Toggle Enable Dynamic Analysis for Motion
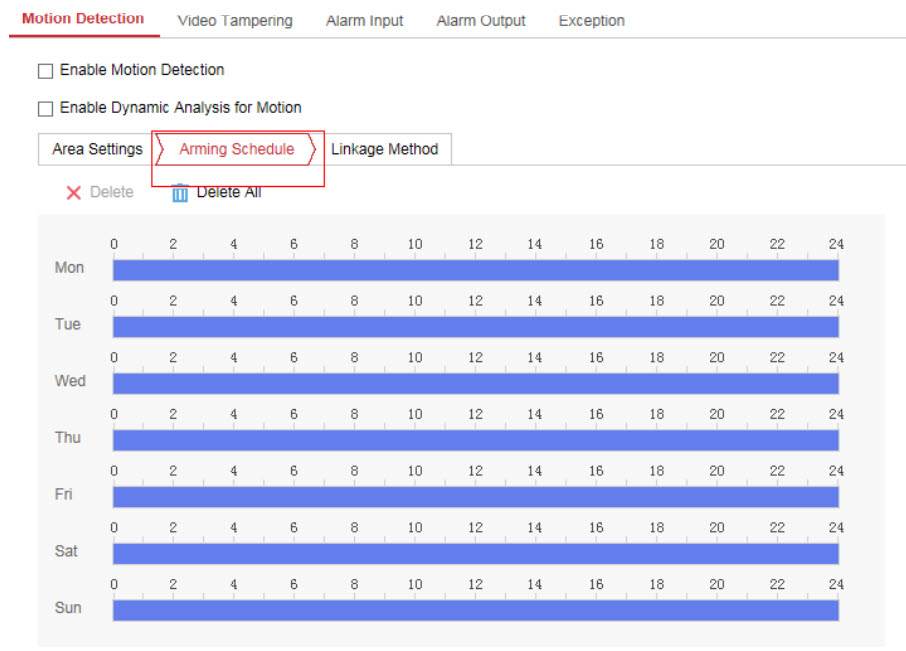Viewport: 906px width, 651px height. pyautogui.click(x=45, y=109)
